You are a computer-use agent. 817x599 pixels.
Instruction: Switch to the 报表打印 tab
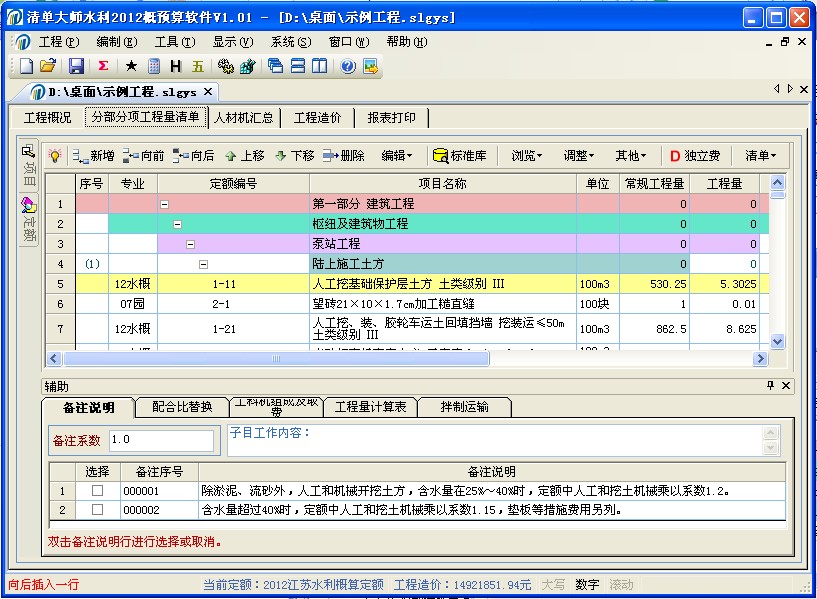click(x=391, y=117)
